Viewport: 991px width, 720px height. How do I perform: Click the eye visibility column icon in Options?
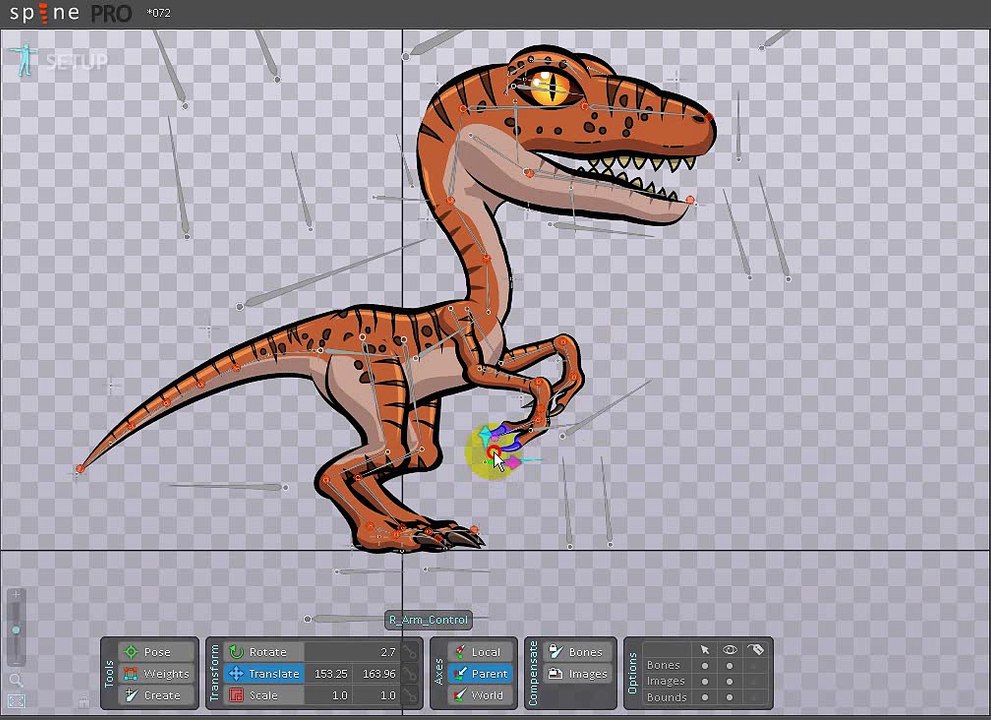(x=730, y=649)
